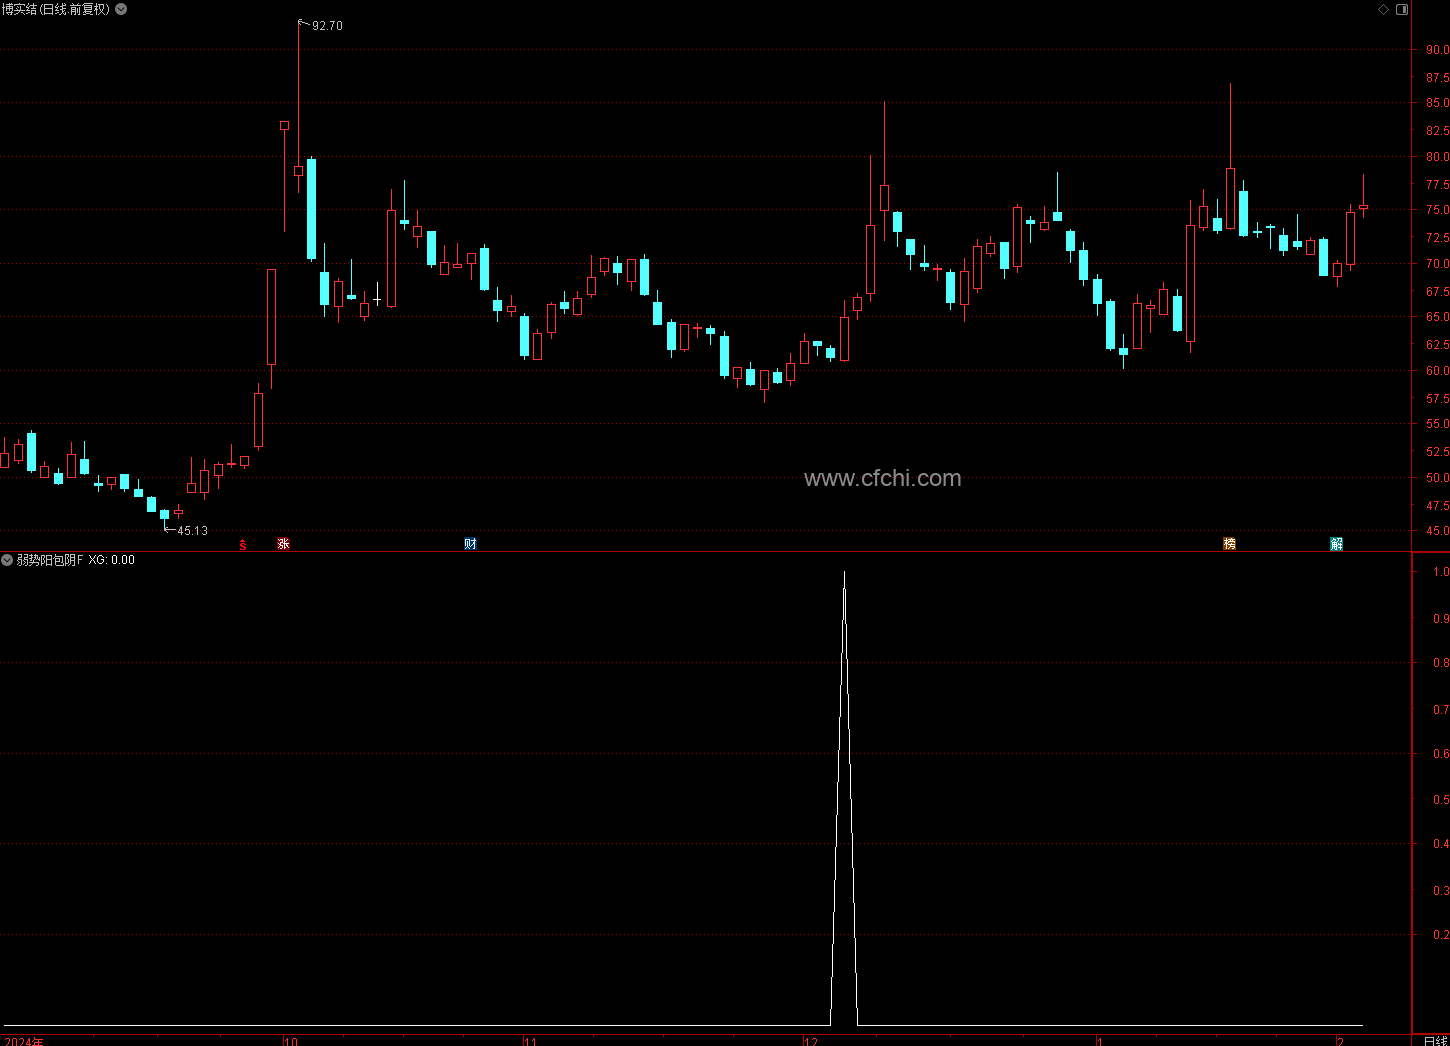Click the 榜 ranking marker
The width and height of the screenshot is (1450, 1046).
1230,544
